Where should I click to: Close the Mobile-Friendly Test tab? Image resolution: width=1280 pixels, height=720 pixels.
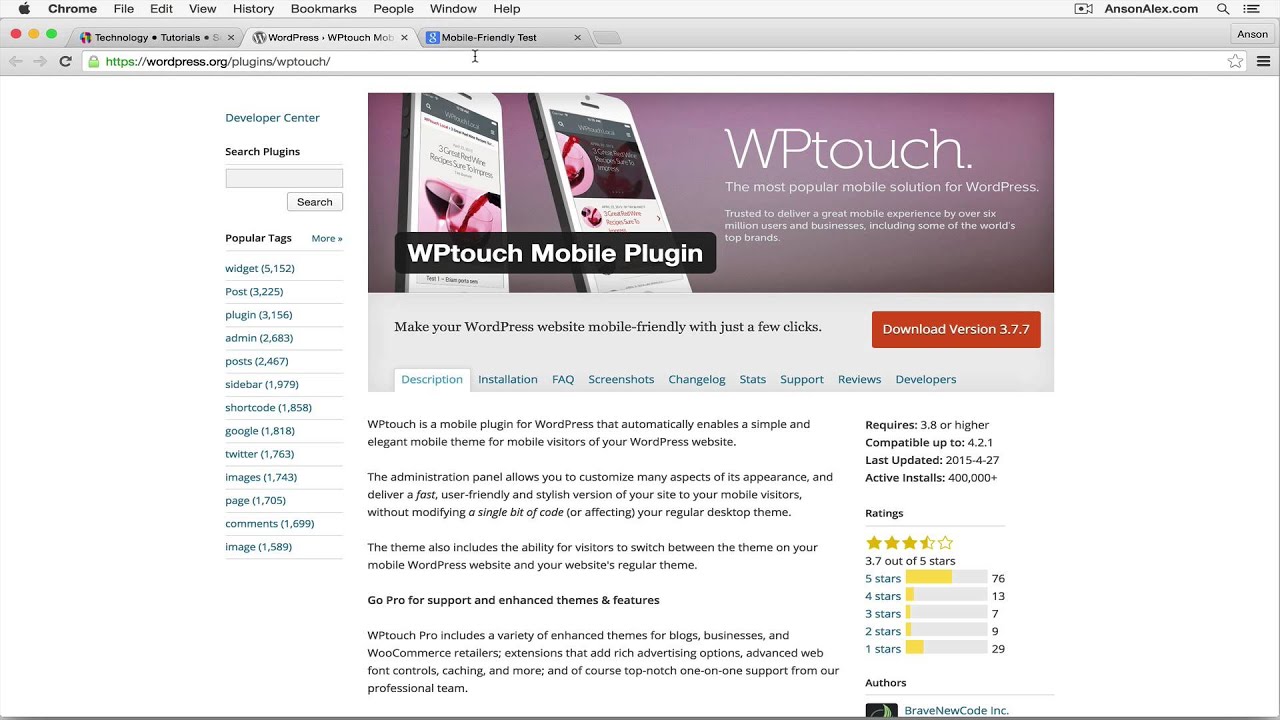pyautogui.click(x=577, y=37)
